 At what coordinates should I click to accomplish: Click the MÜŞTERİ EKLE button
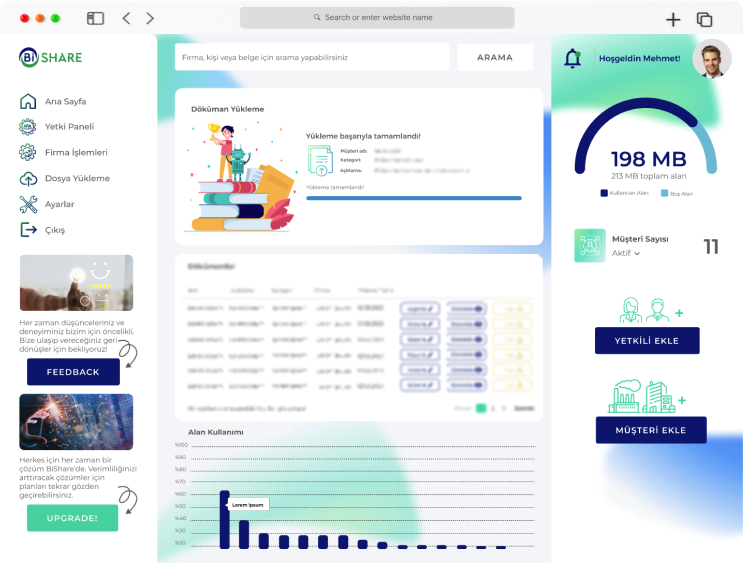pyautogui.click(x=651, y=430)
